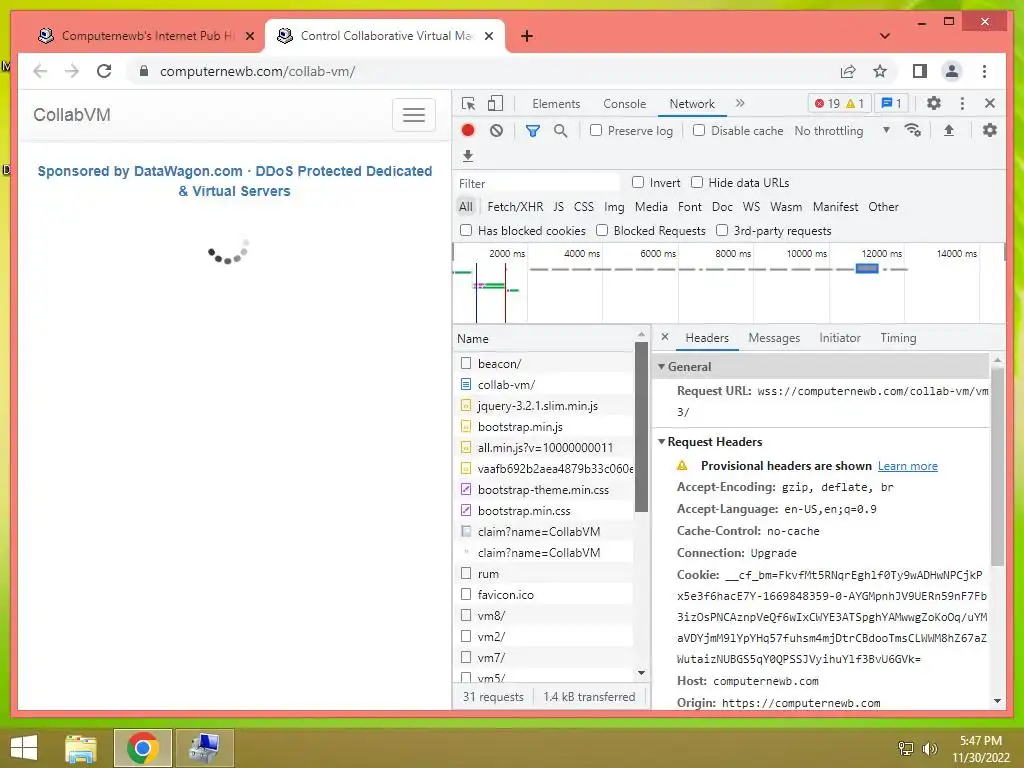Open the No throttling dropdown
Screen dimensions: 1024x768
click(x=842, y=131)
